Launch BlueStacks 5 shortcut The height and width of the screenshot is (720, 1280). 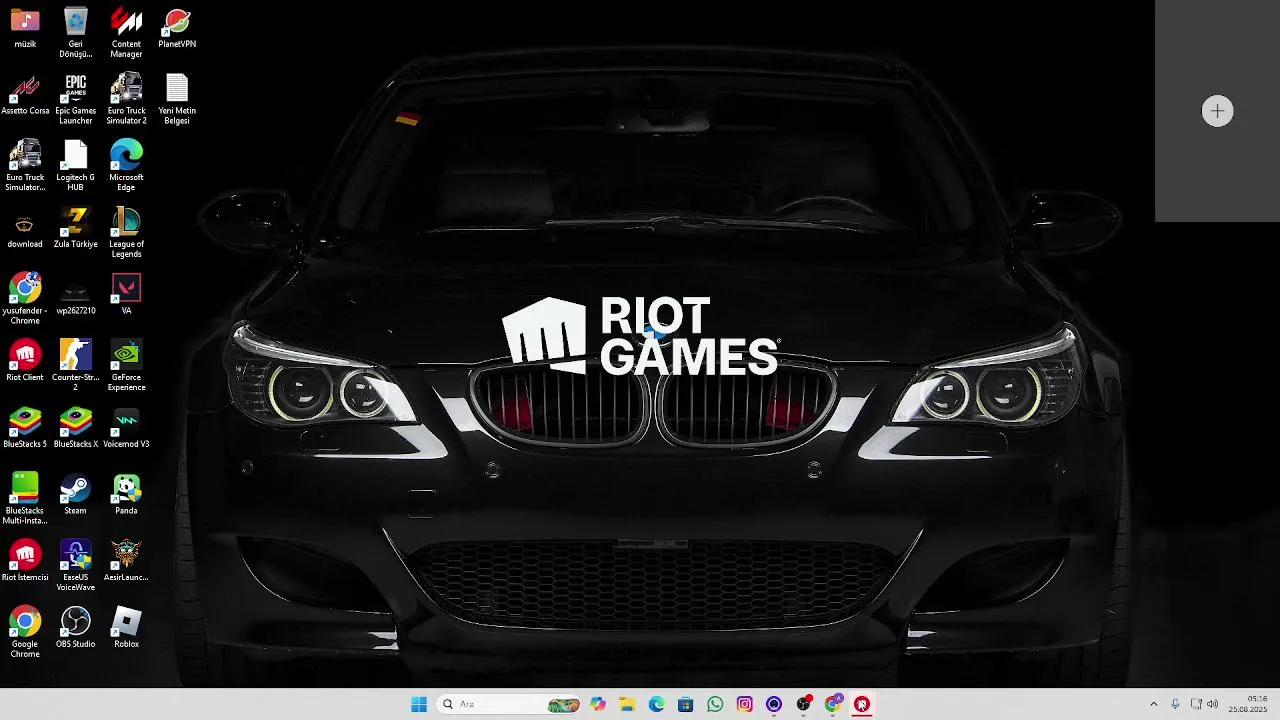pos(25,428)
